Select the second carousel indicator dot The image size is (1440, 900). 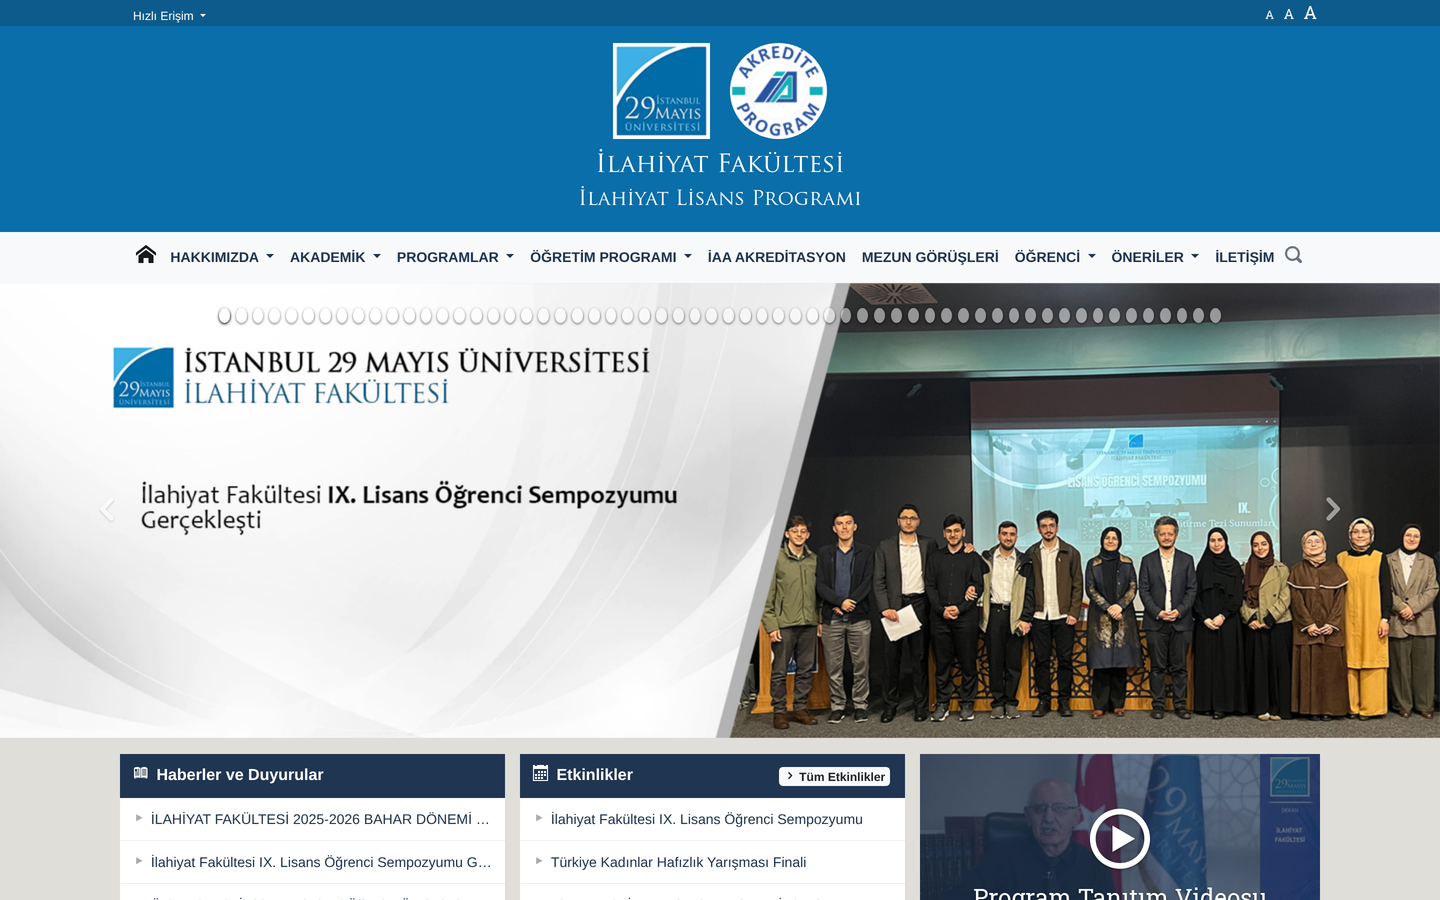pos(241,316)
